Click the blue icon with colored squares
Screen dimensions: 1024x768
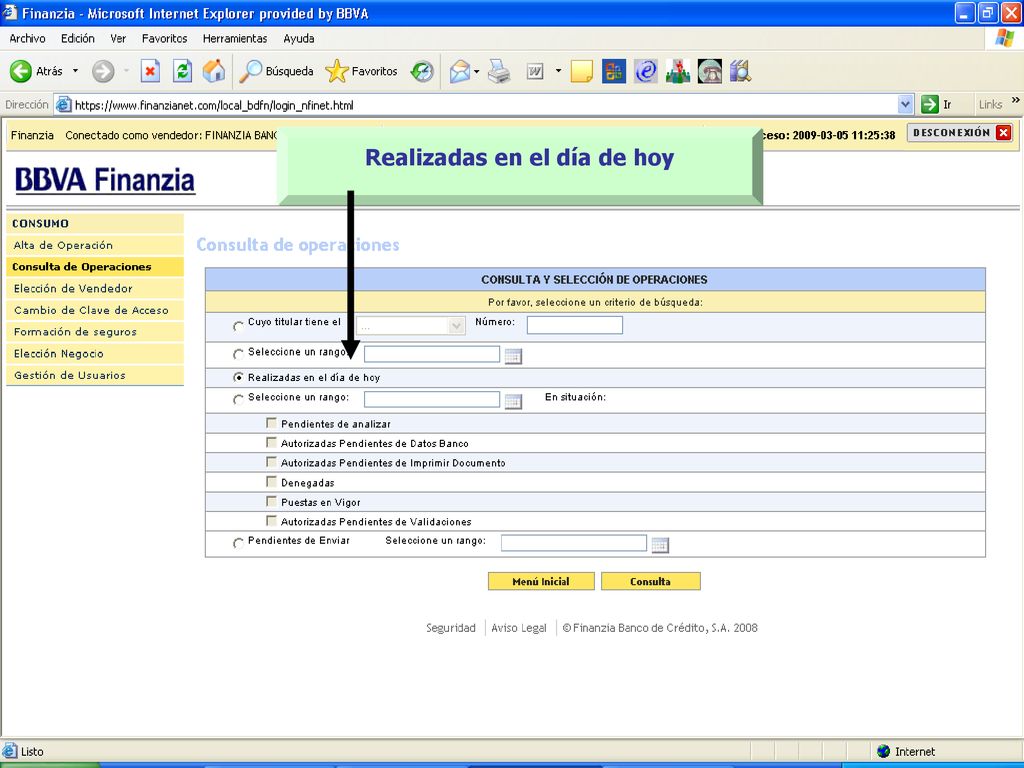(613, 71)
